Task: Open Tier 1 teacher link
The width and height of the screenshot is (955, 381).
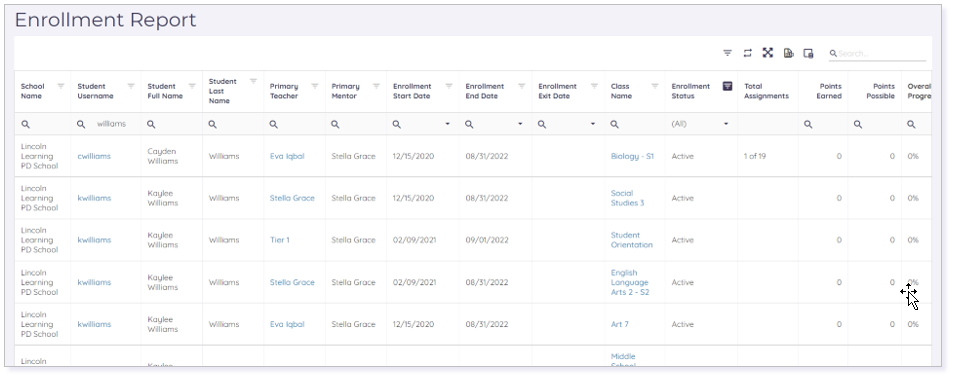Action: pyautogui.click(x=280, y=240)
